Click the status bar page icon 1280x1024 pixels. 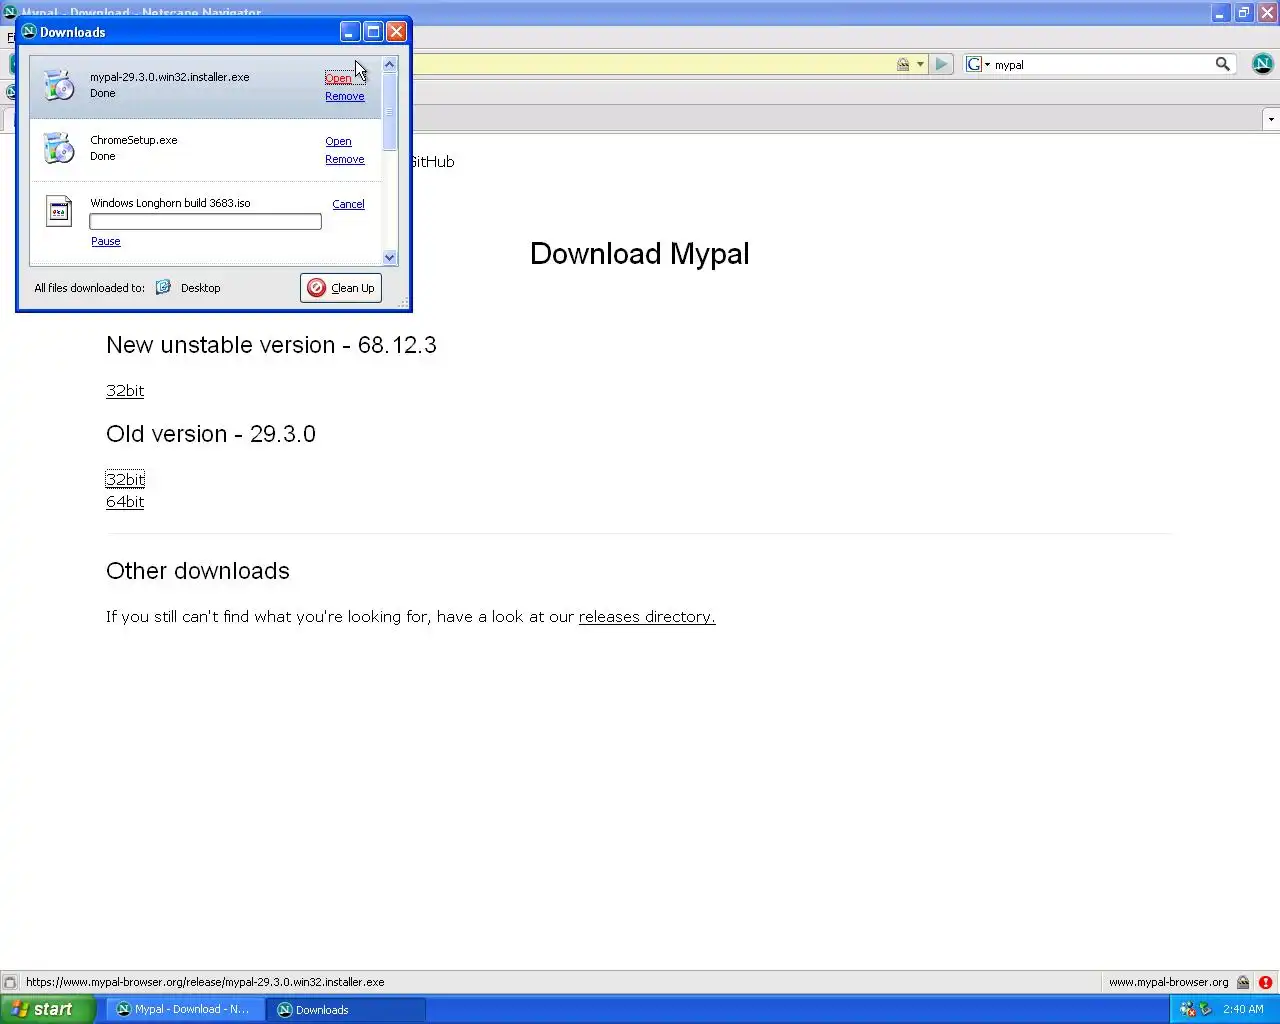[10, 982]
